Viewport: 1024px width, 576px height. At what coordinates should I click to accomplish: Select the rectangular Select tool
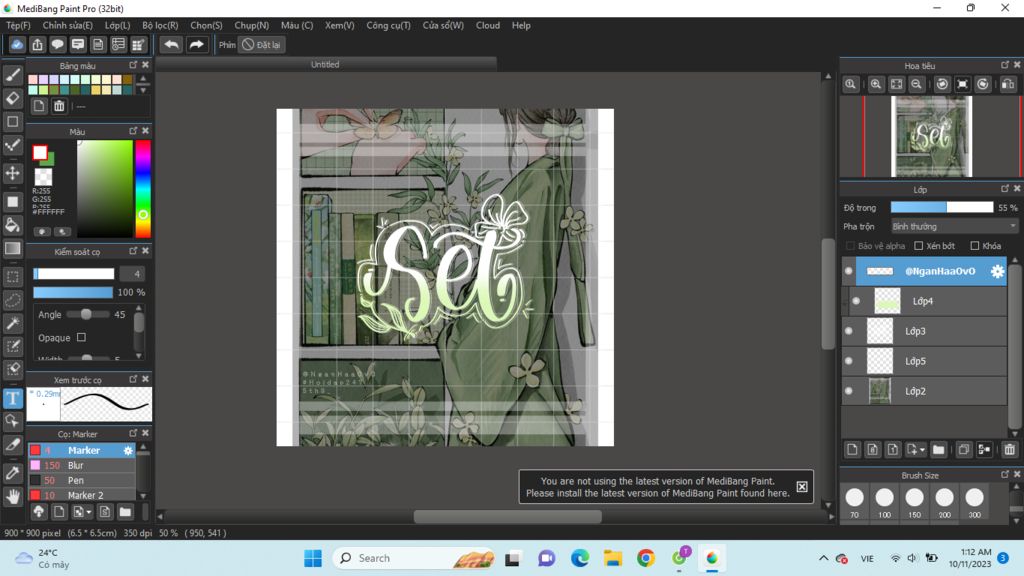point(12,277)
